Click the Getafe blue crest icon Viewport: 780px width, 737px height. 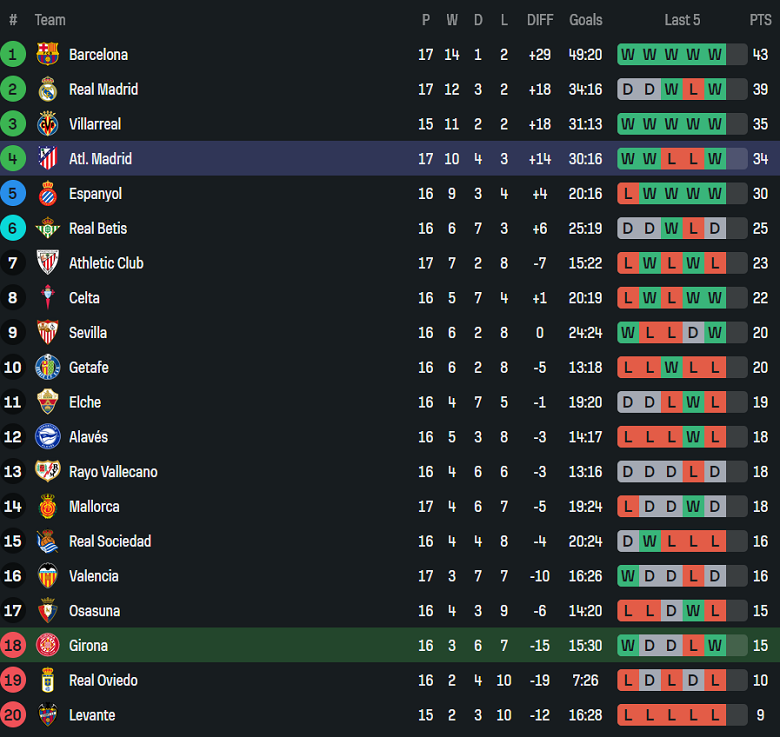[47, 367]
